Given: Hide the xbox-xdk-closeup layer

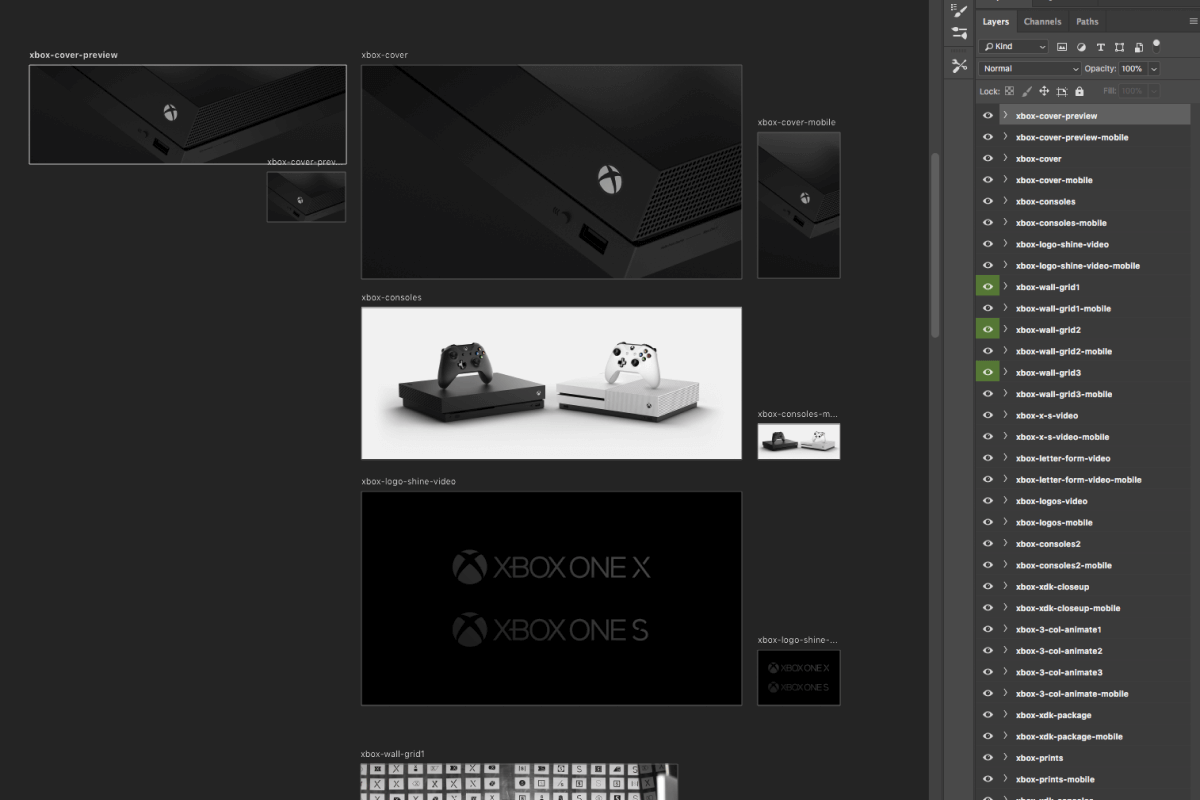Looking at the screenshot, I should [x=988, y=586].
